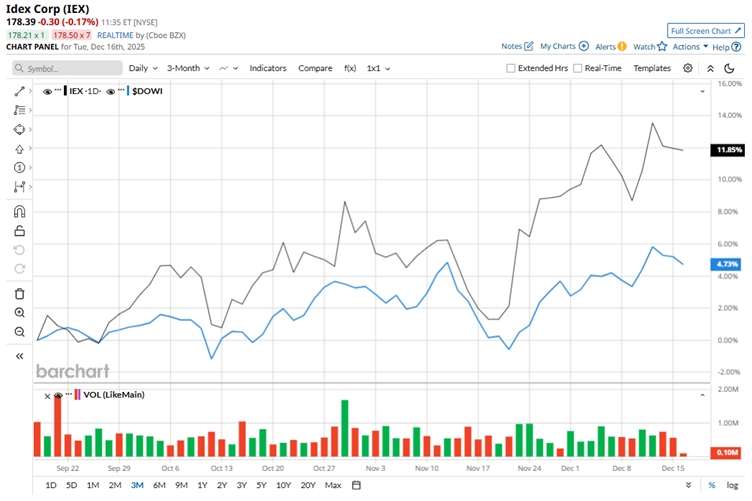Select the trend line drawing tool

pos(19,91)
